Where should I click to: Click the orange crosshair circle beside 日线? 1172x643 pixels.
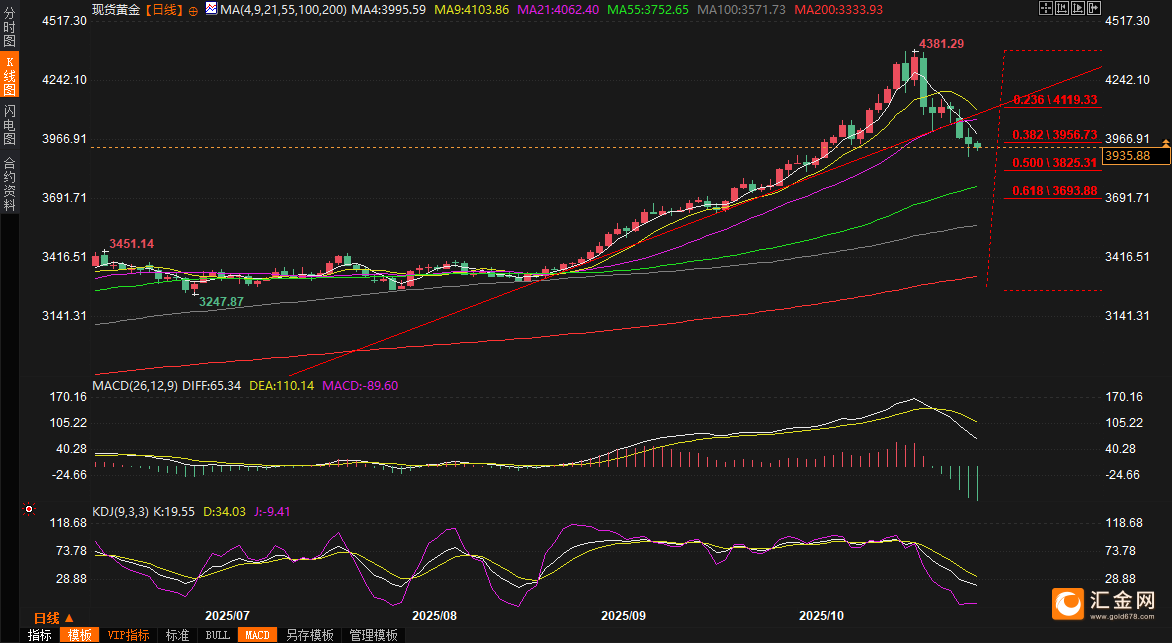point(193,10)
